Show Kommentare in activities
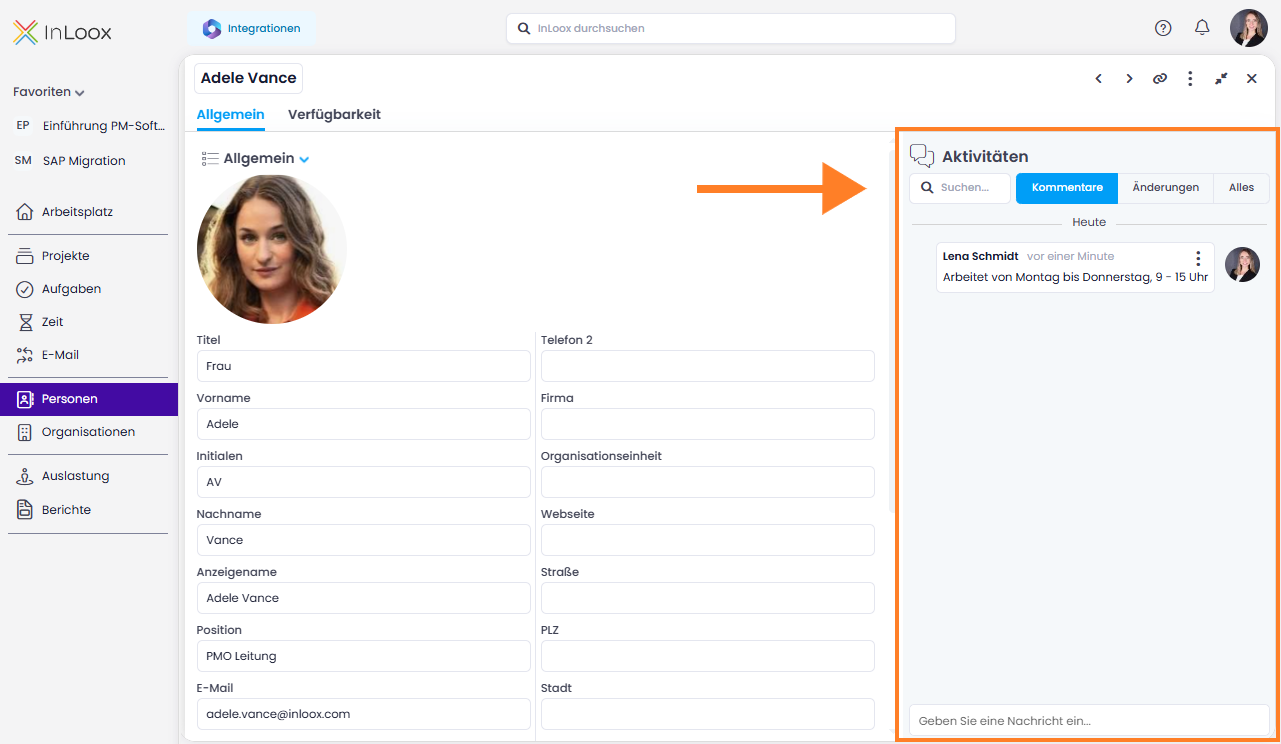 pos(1067,188)
